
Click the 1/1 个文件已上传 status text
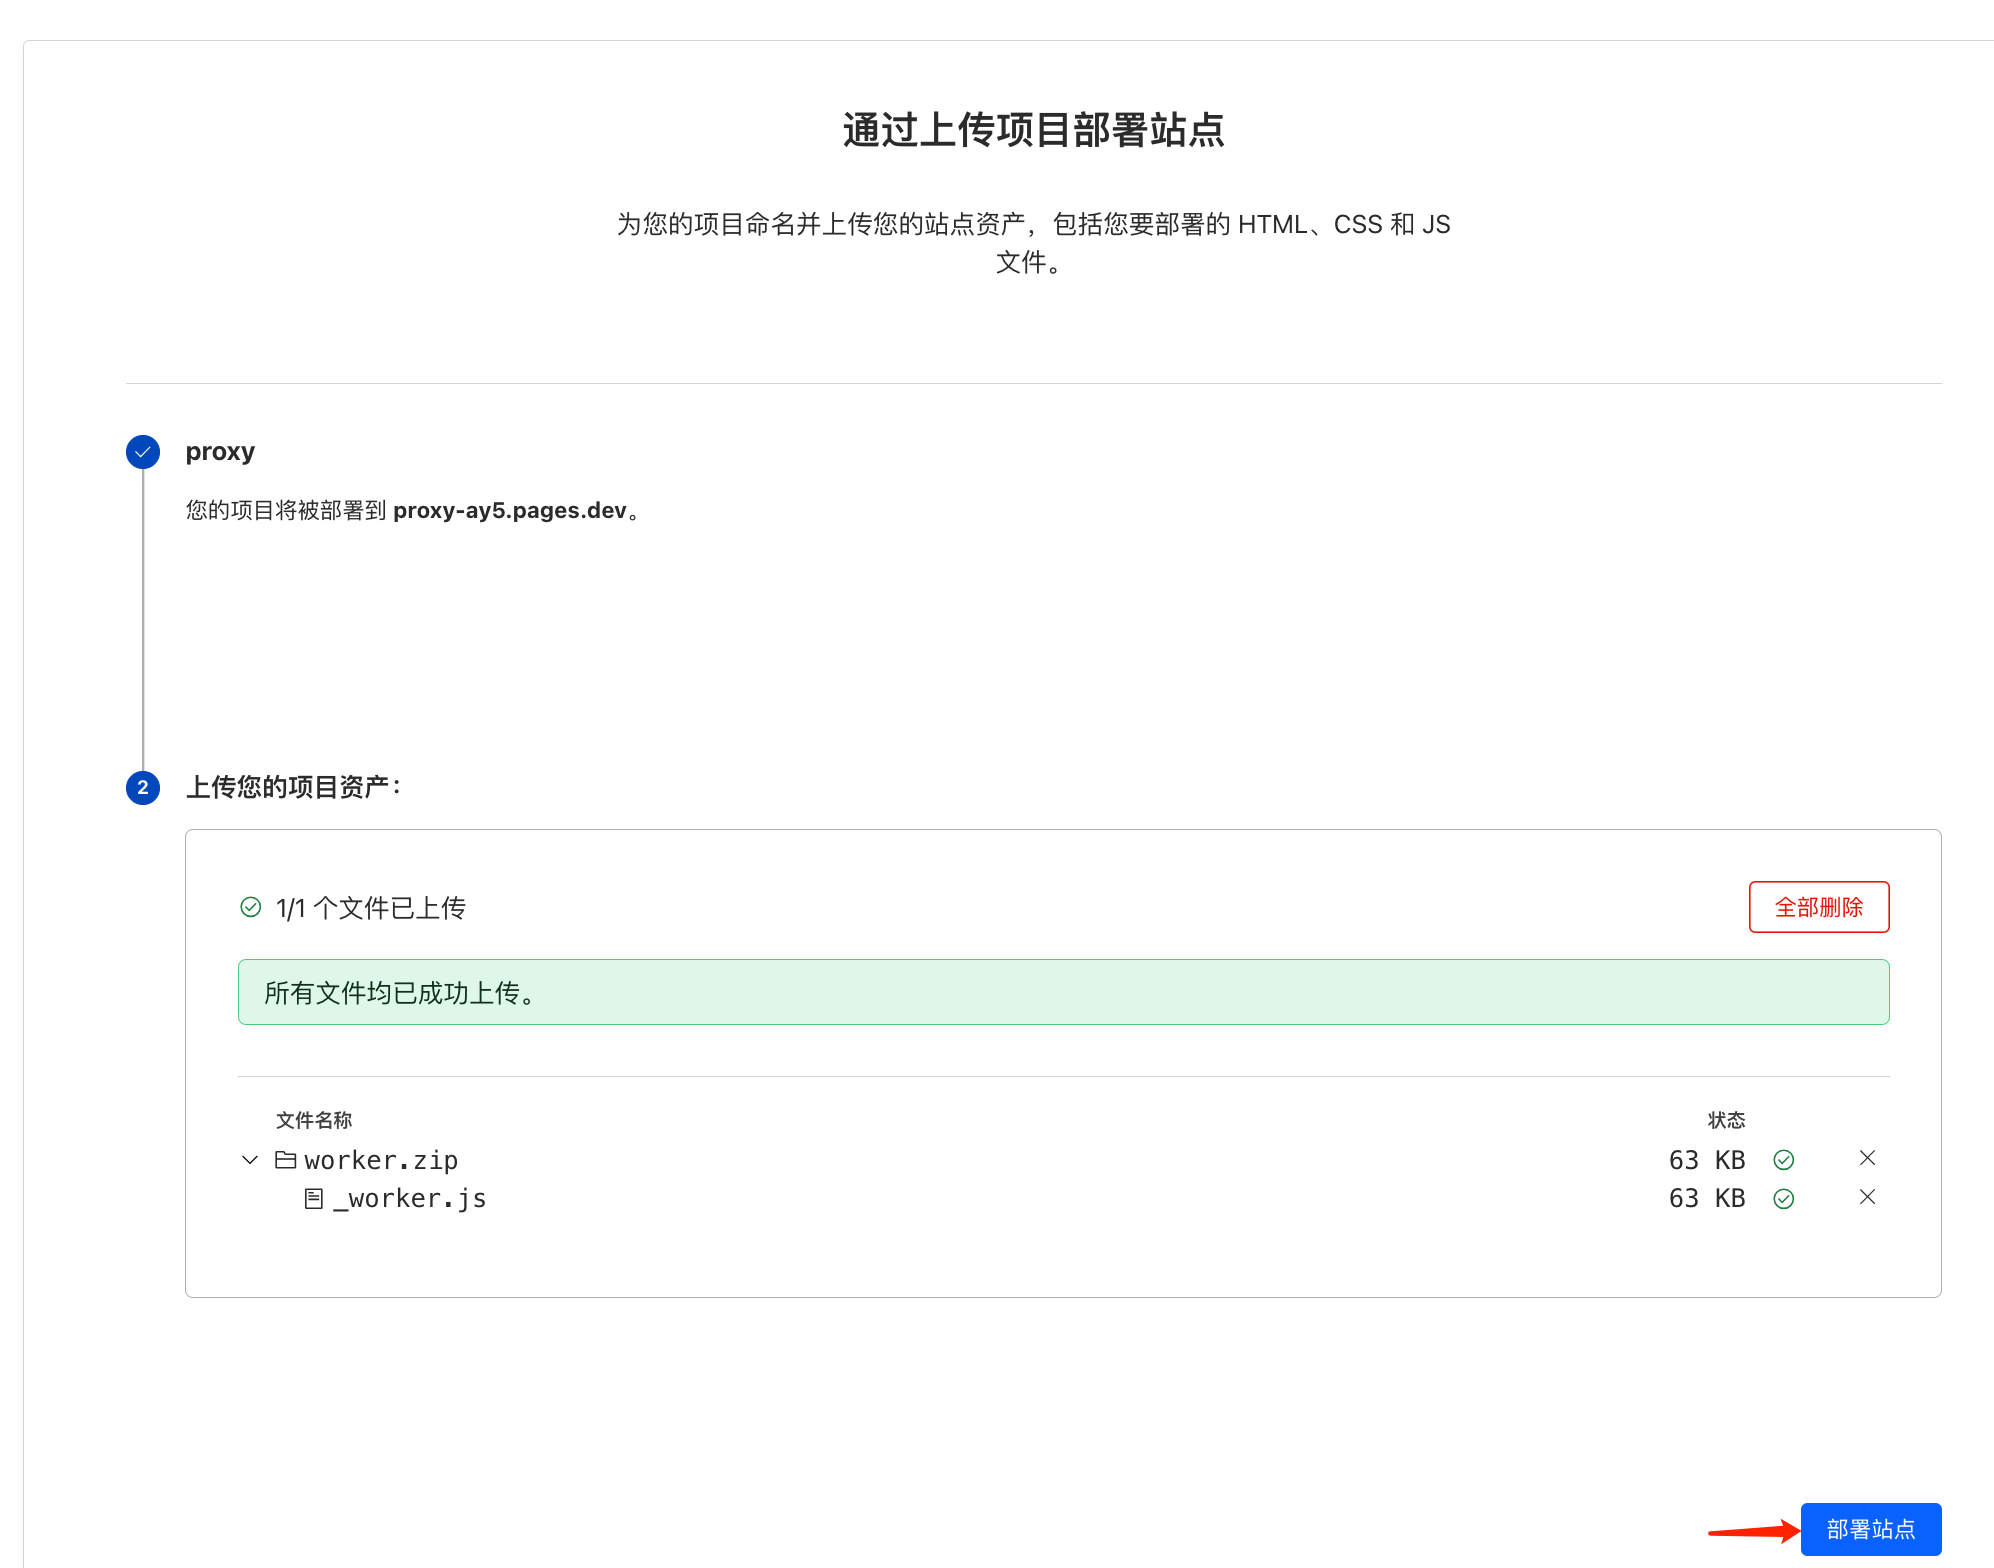(x=371, y=908)
